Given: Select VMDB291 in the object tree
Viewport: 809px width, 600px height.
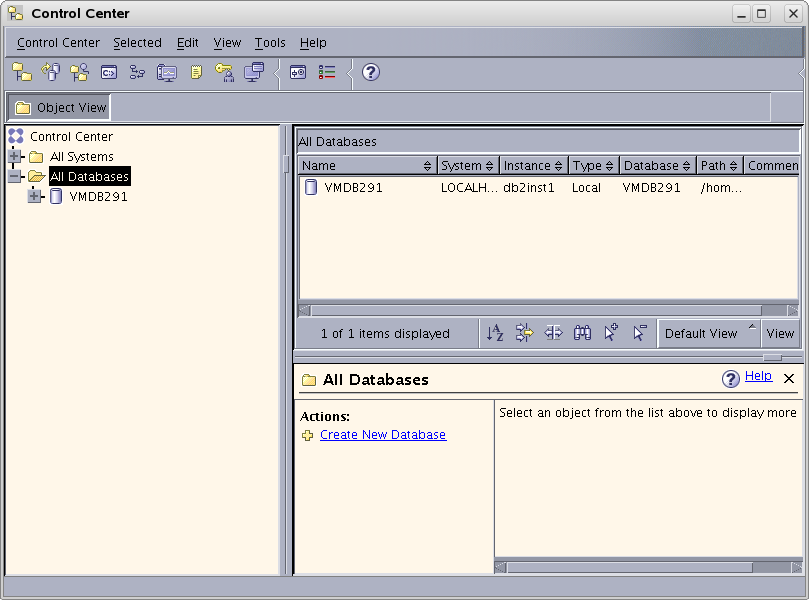Looking at the screenshot, I should (x=99, y=197).
